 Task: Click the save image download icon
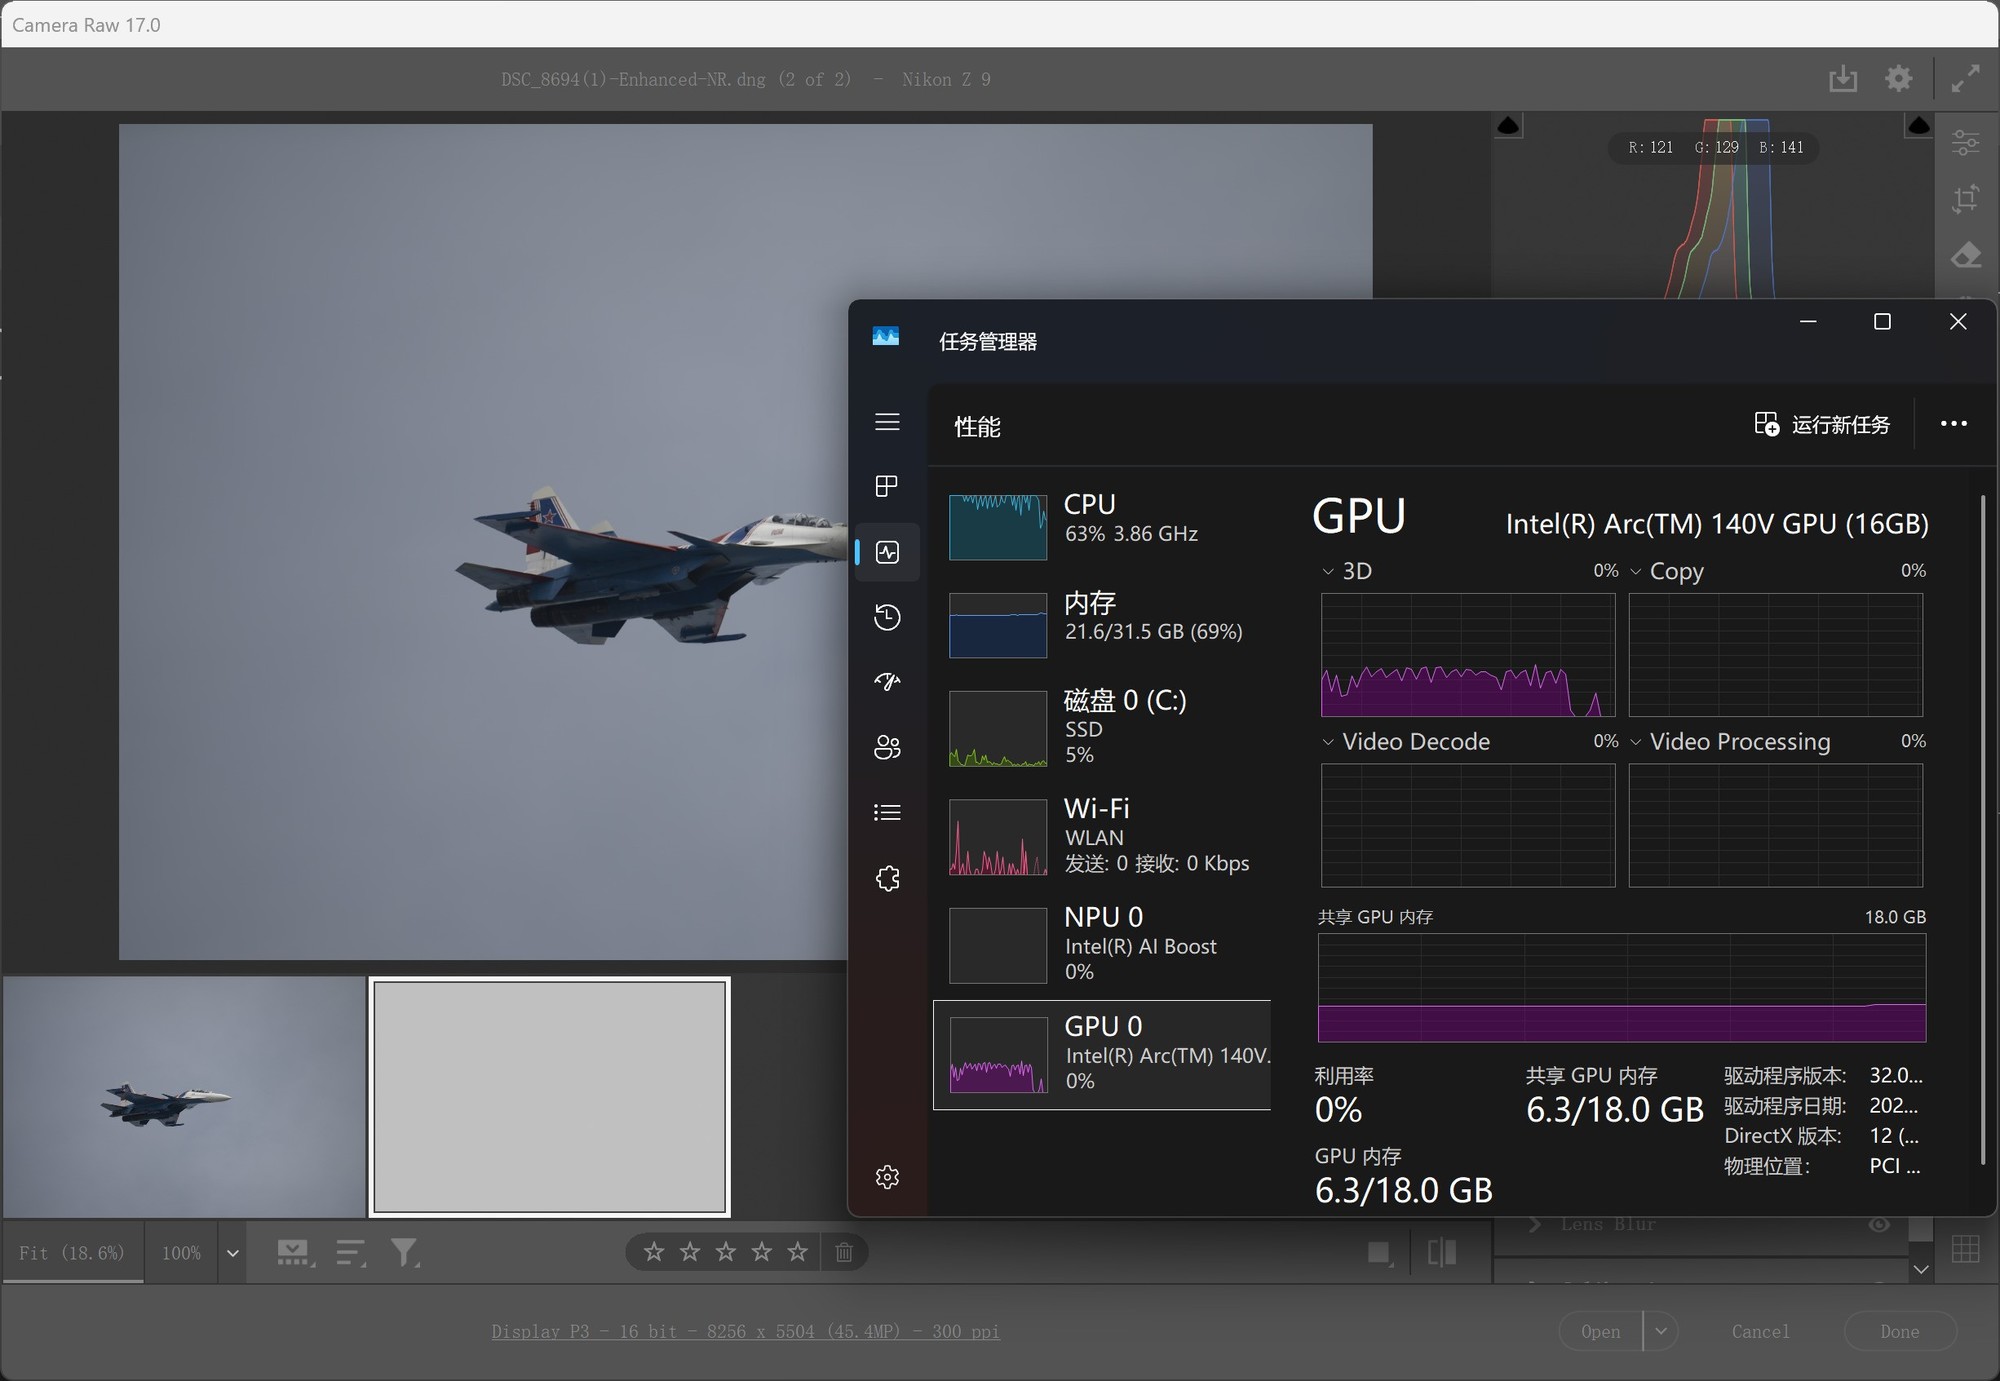[1842, 79]
